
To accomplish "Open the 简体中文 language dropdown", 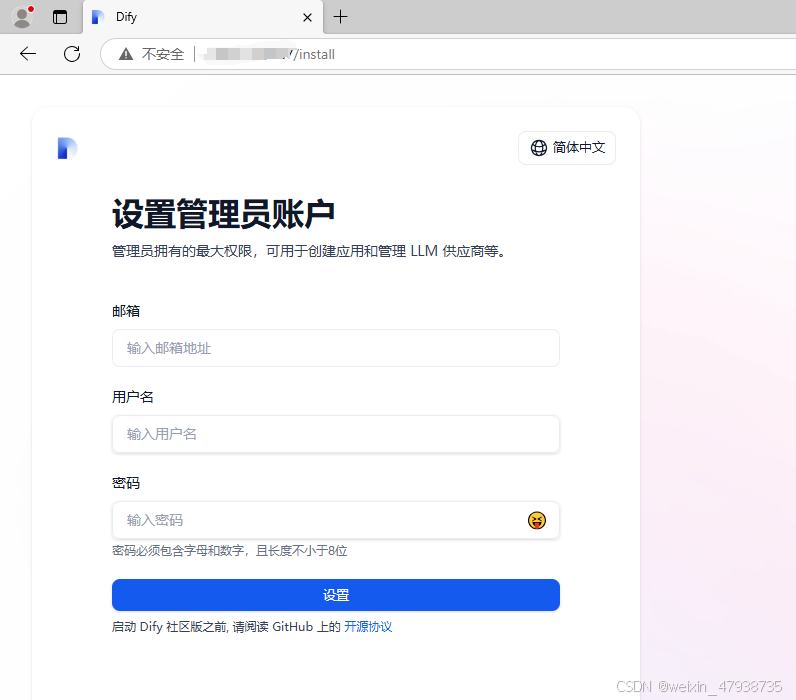I will (x=567, y=148).
